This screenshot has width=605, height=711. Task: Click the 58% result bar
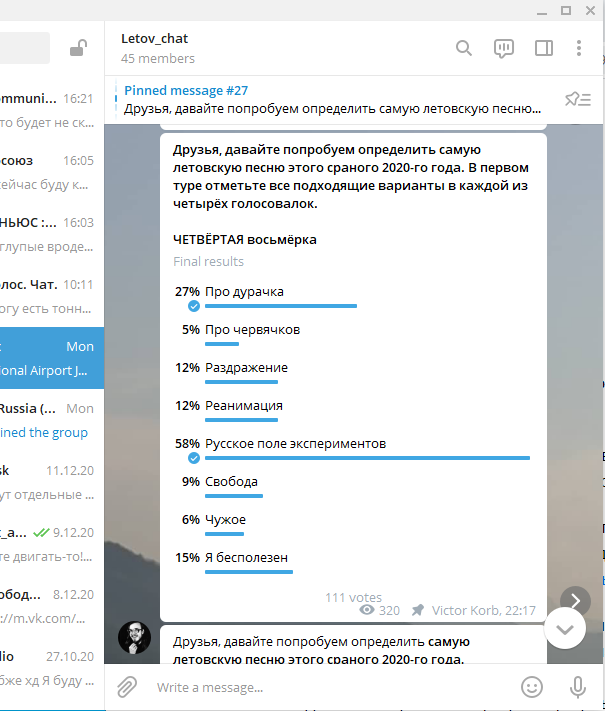pos(367,458)
